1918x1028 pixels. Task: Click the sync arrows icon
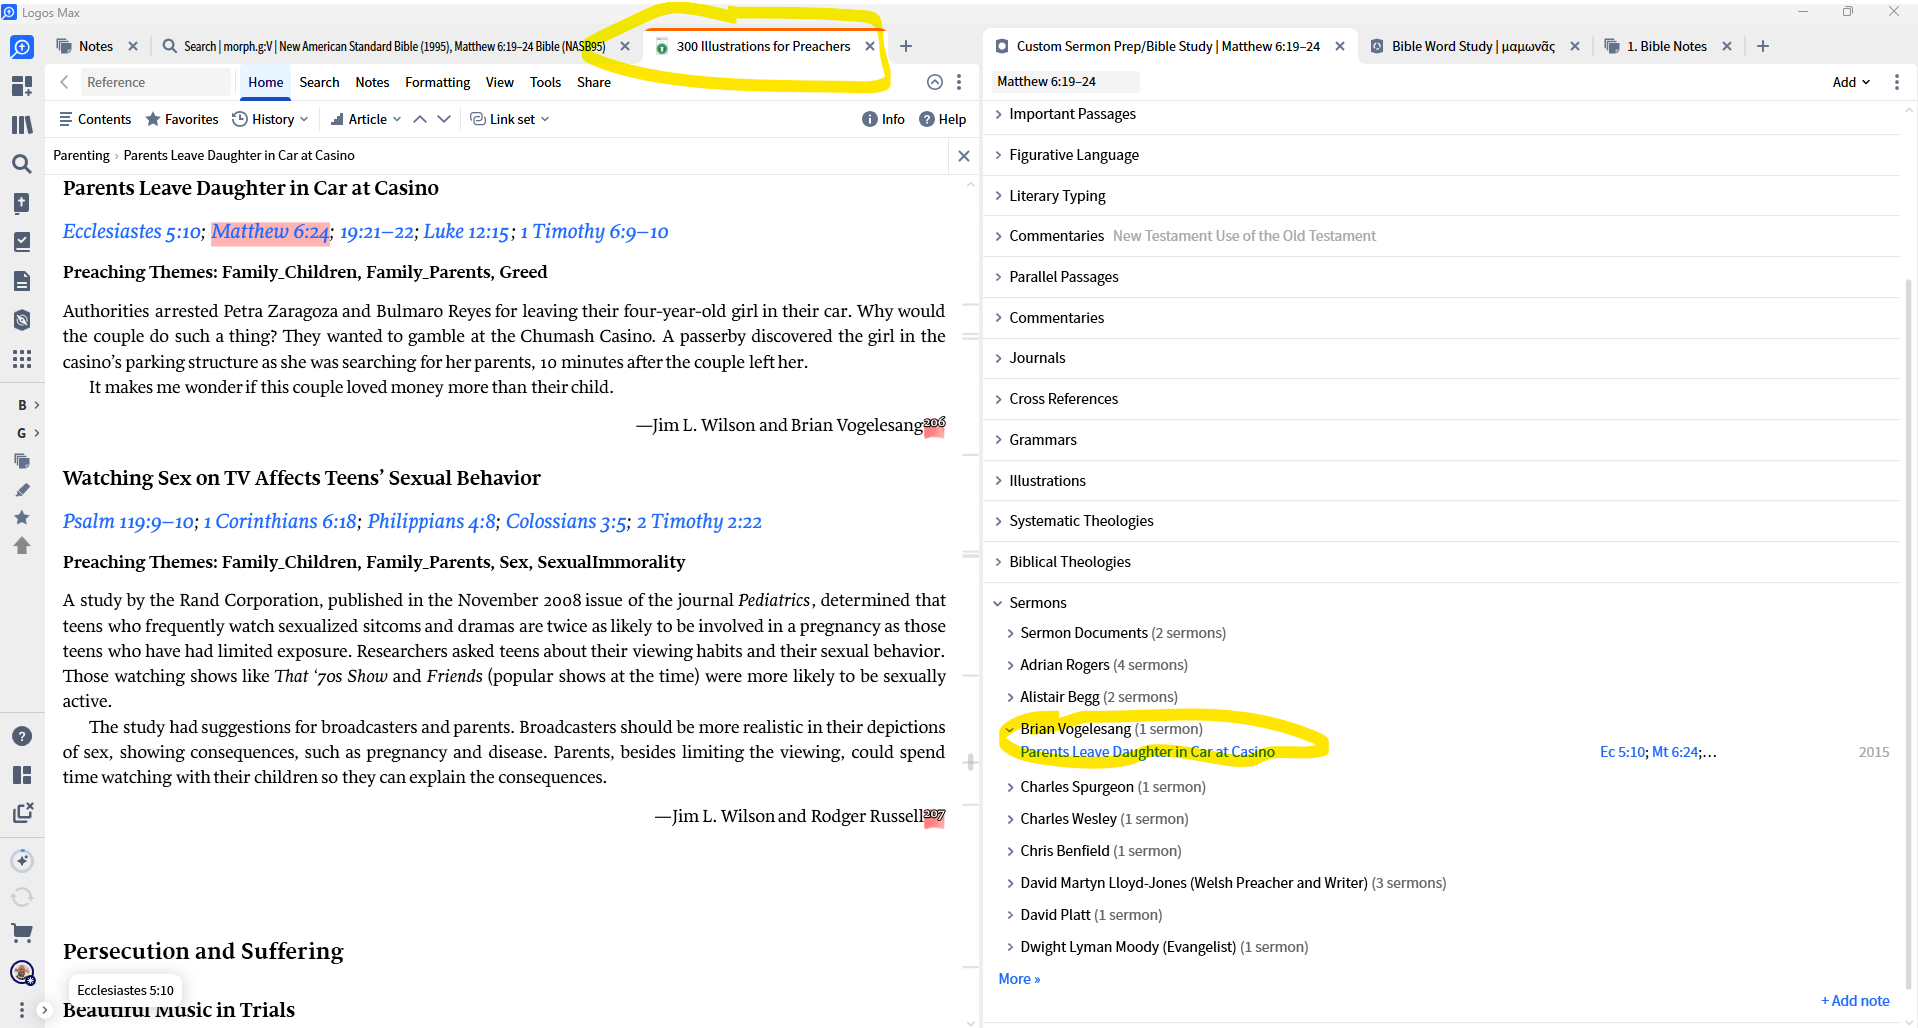(21, 897)
